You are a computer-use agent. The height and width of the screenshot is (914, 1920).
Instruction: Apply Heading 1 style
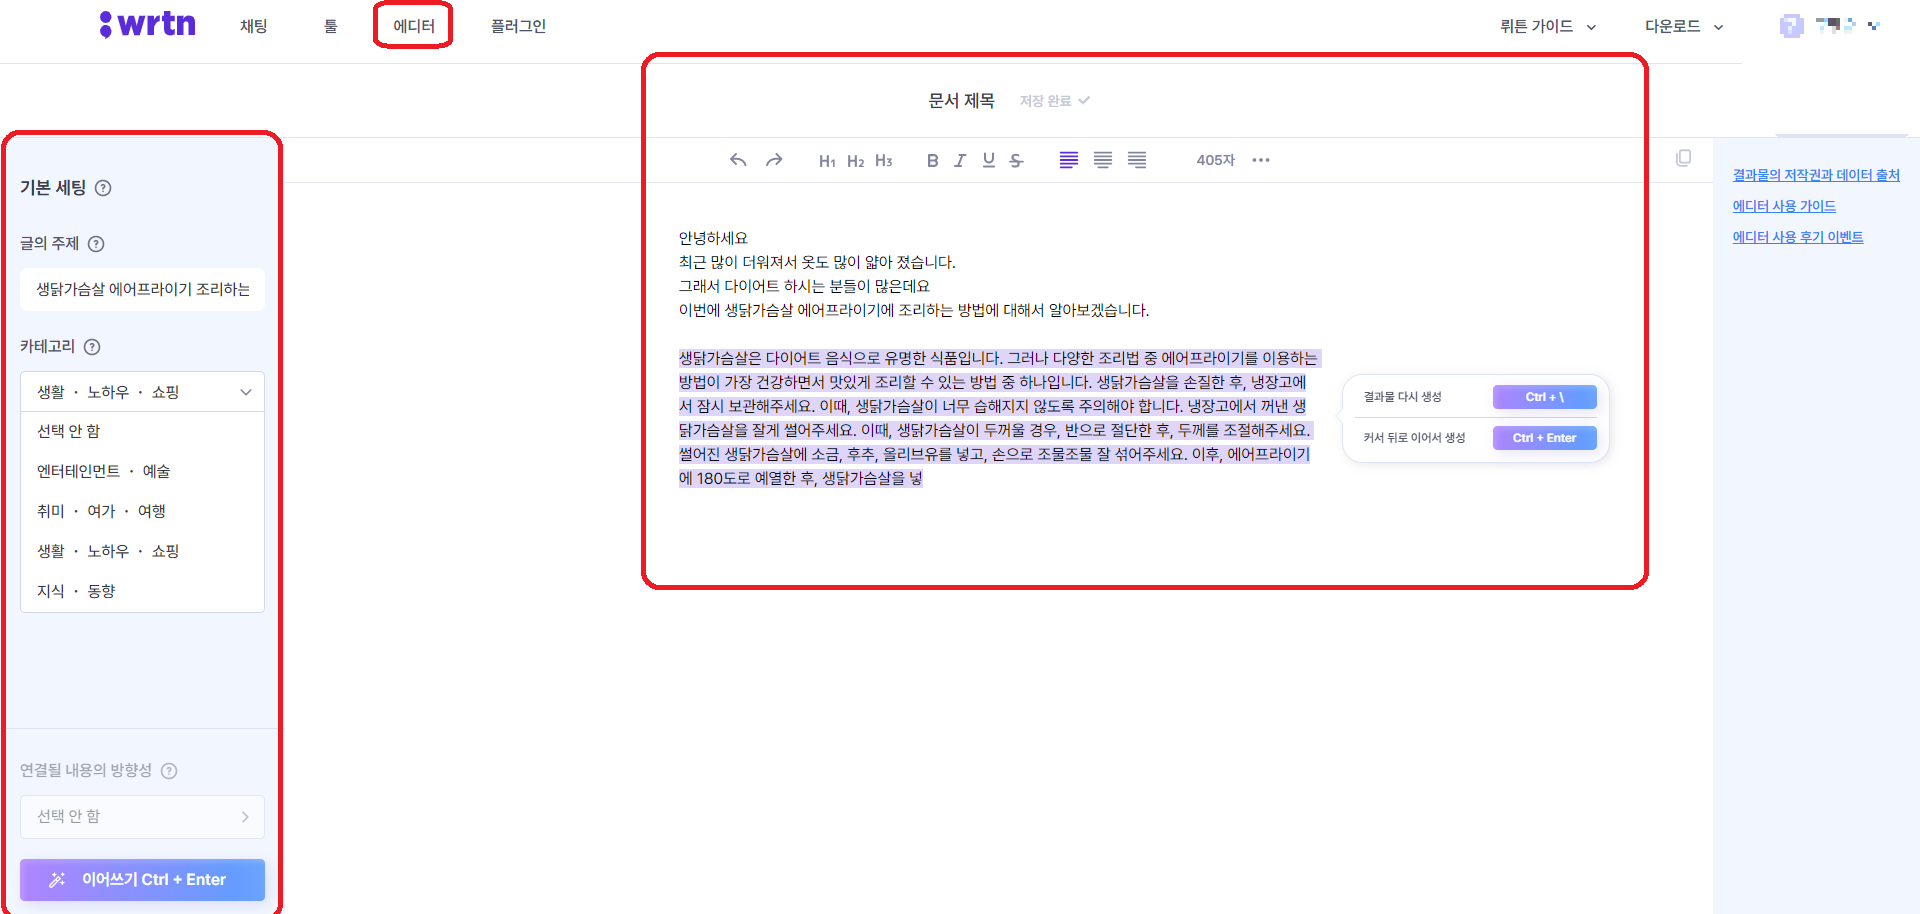coord(827,161)
